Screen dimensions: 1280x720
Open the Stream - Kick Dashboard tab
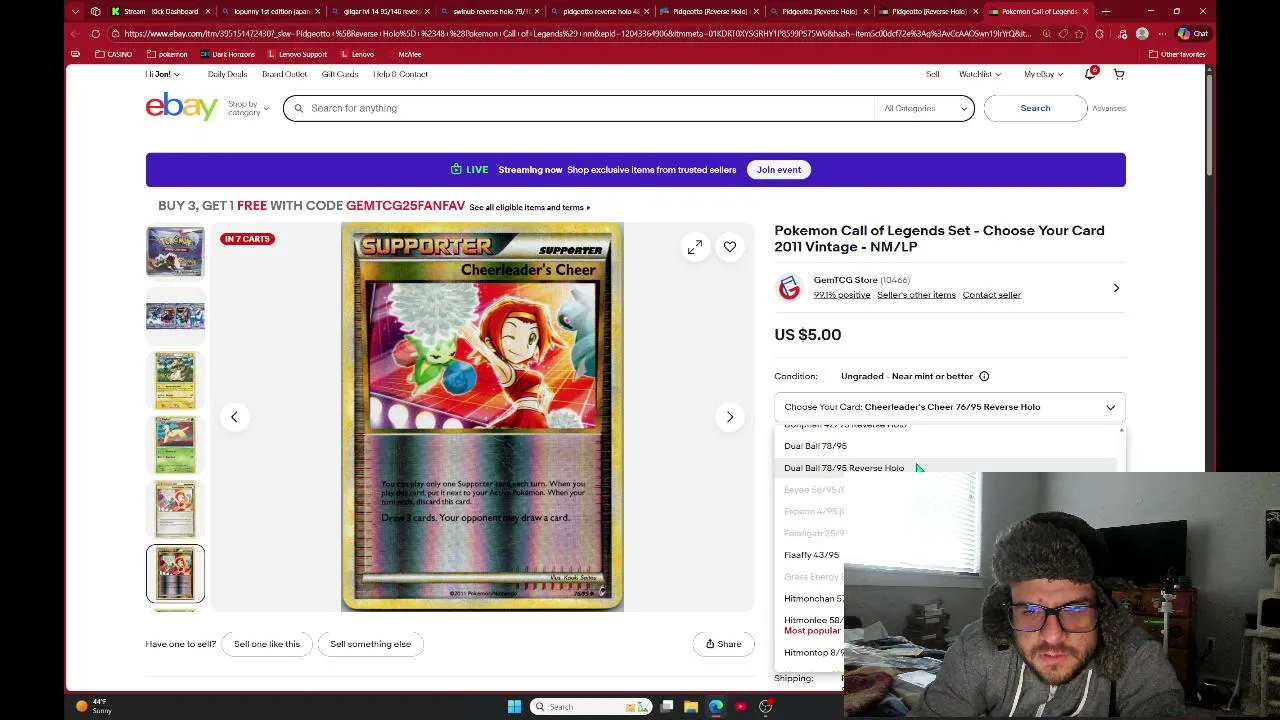pyautogui.click(x=160, y=11)
